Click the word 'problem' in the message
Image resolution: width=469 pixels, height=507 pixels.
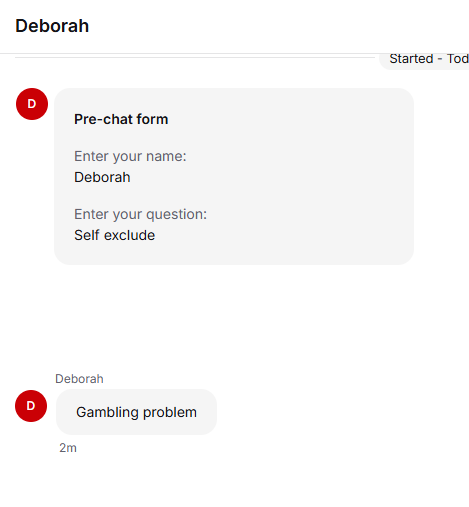point(170,413)
